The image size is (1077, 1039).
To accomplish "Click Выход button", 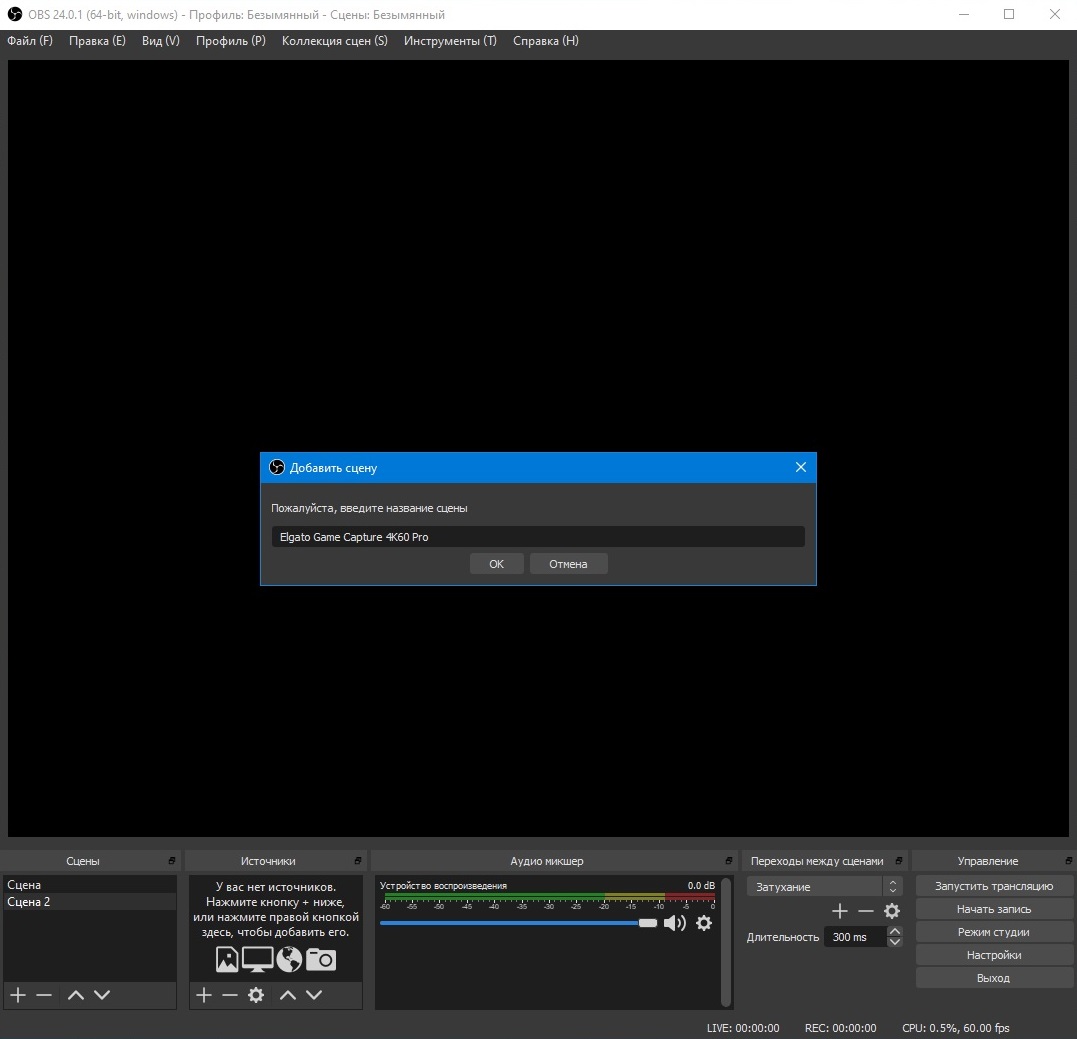I will pos(994,978).
